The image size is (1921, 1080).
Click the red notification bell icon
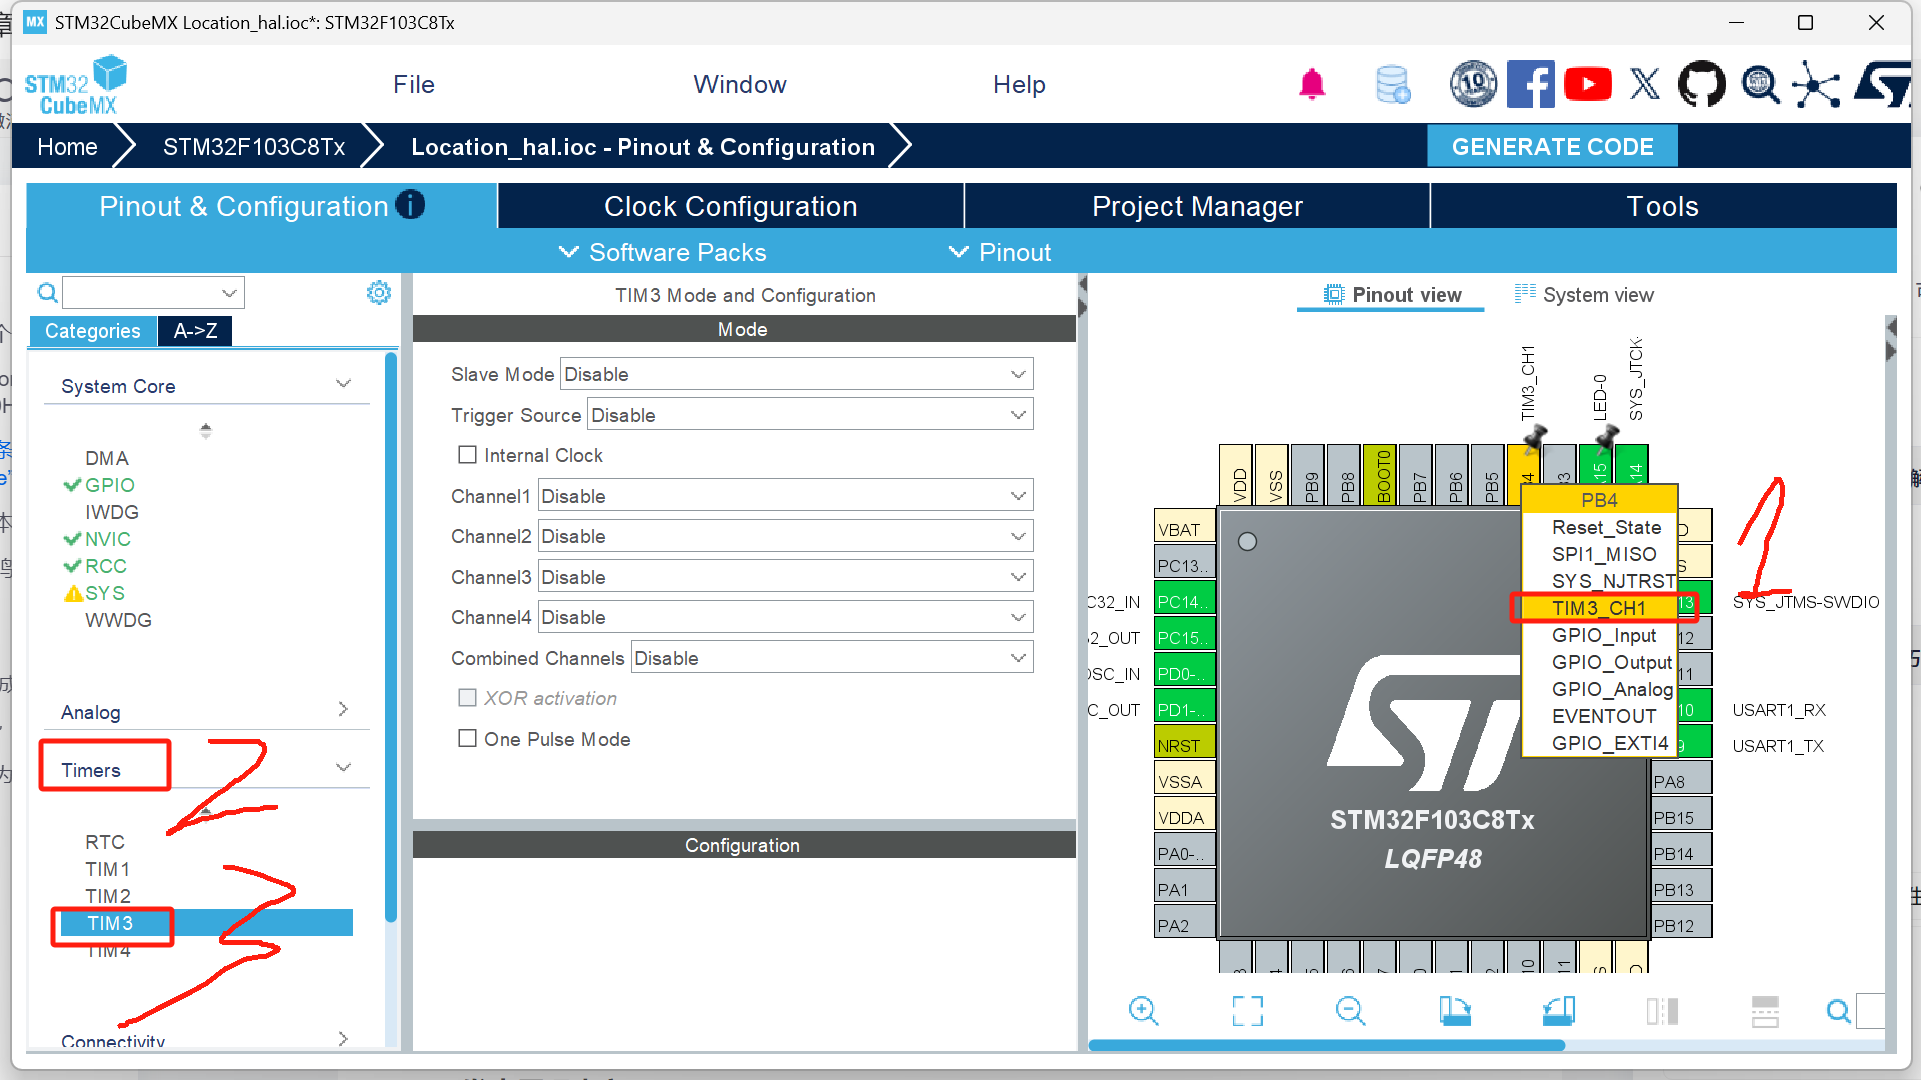coord(1312,85)
